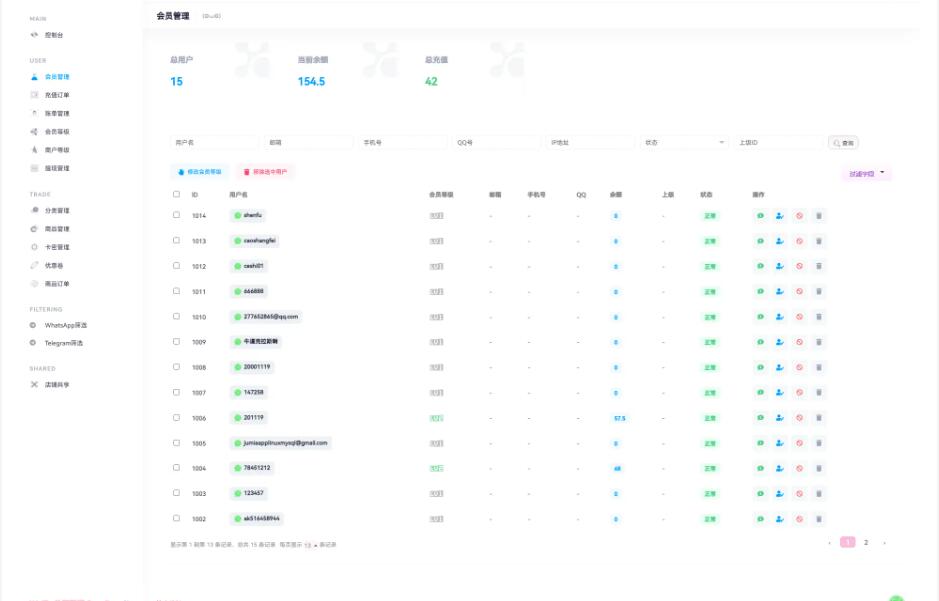Click the 店铺共享 share icon in sidebar

33,384
